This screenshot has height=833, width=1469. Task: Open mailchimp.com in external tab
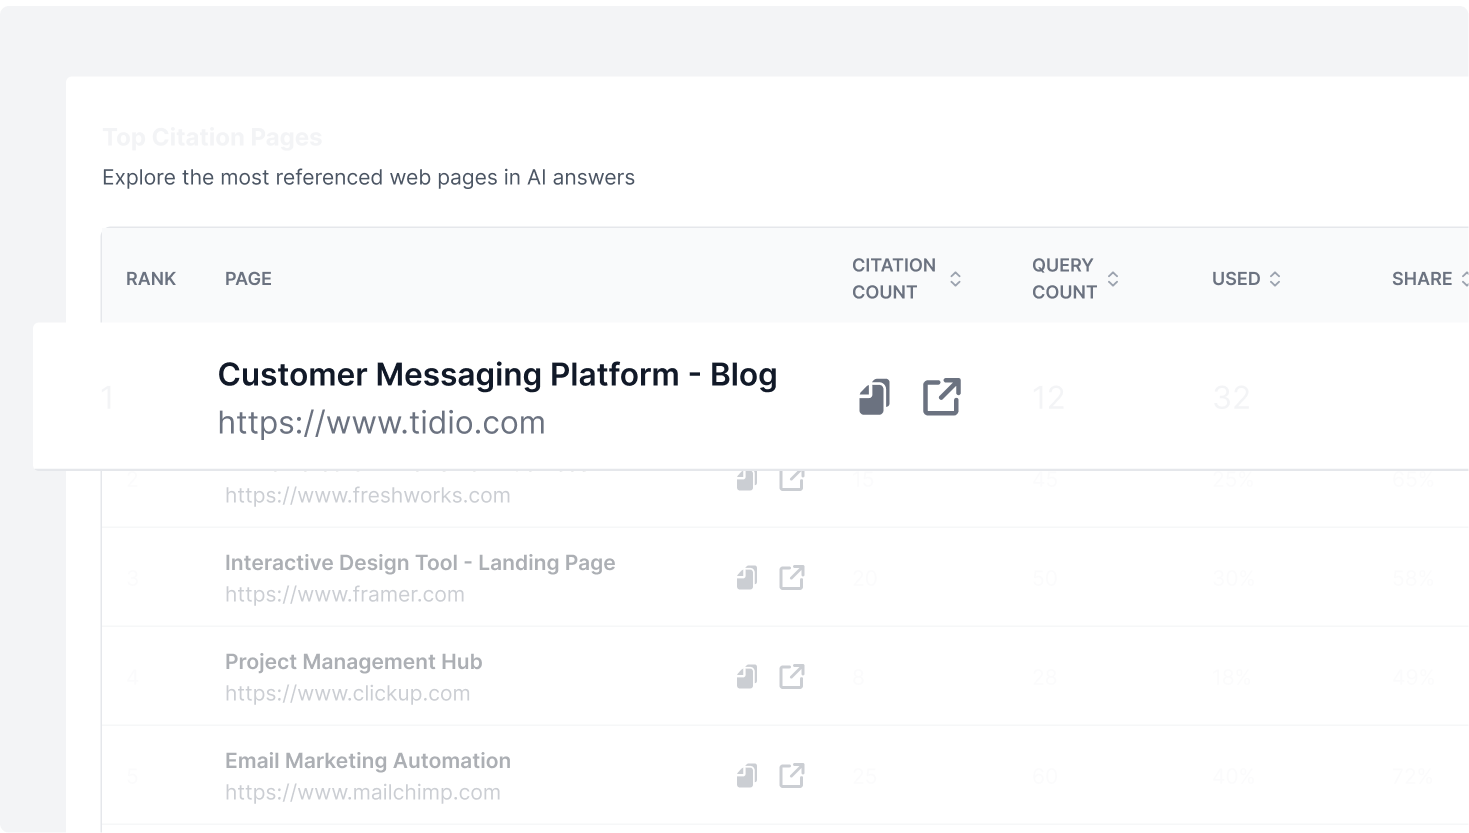tap(792, 776)
